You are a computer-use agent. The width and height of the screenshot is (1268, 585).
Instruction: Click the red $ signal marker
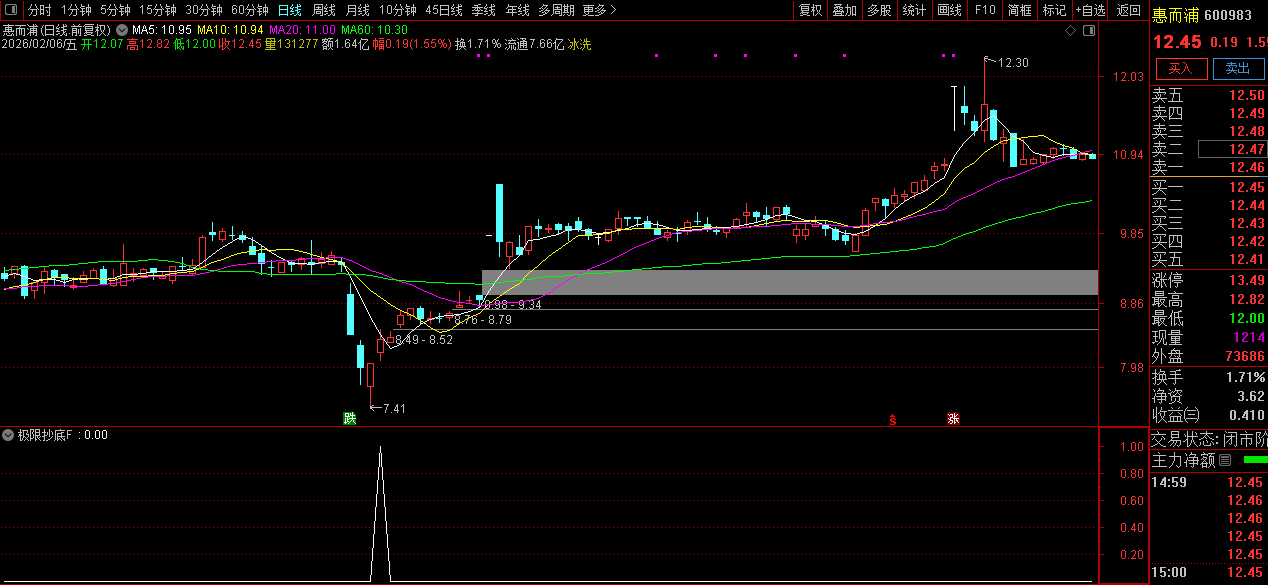pos(892,418)
